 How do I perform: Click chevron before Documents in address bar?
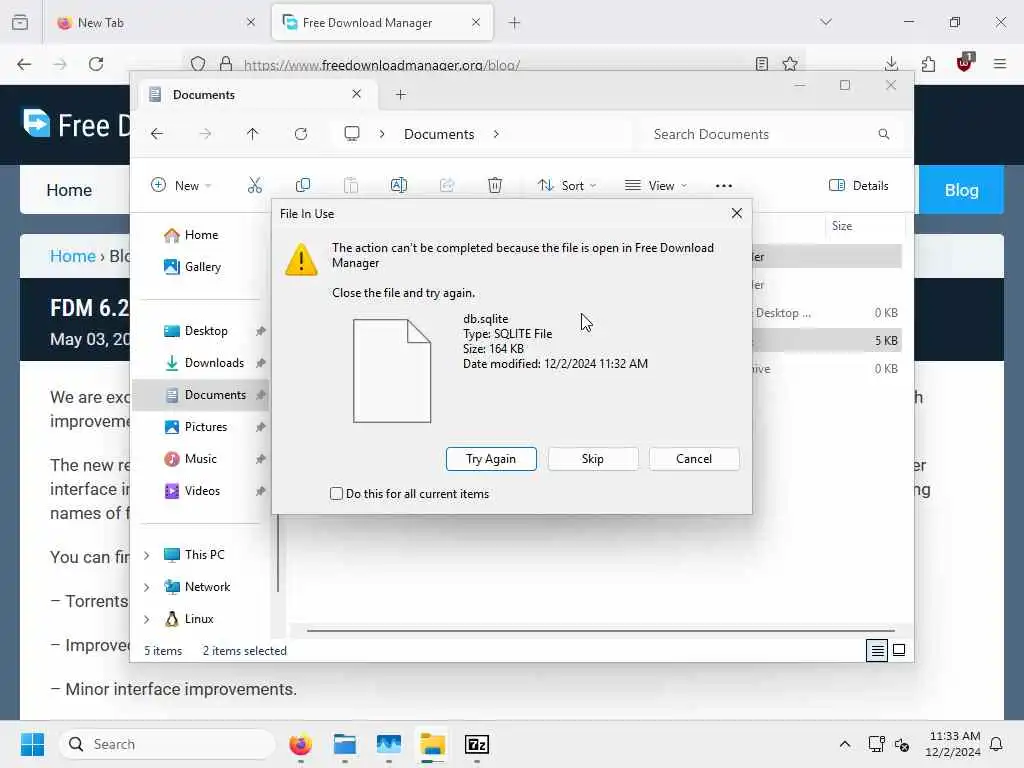coord(382,134)
